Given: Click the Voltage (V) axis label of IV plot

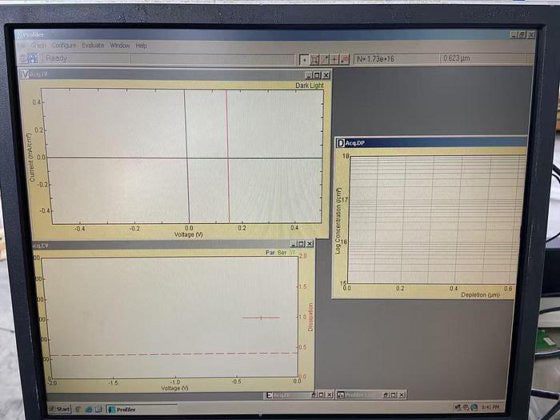Looking at the screenshot, I should (189, 235).
